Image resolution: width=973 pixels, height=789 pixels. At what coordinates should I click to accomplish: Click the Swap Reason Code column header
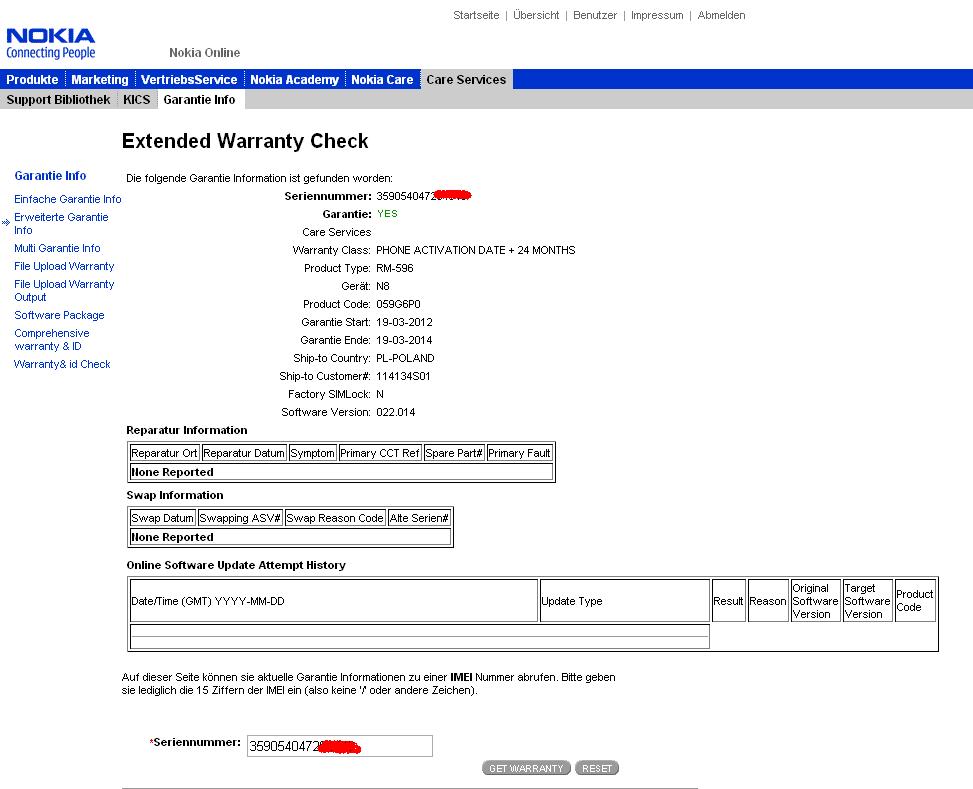point(335,518)
